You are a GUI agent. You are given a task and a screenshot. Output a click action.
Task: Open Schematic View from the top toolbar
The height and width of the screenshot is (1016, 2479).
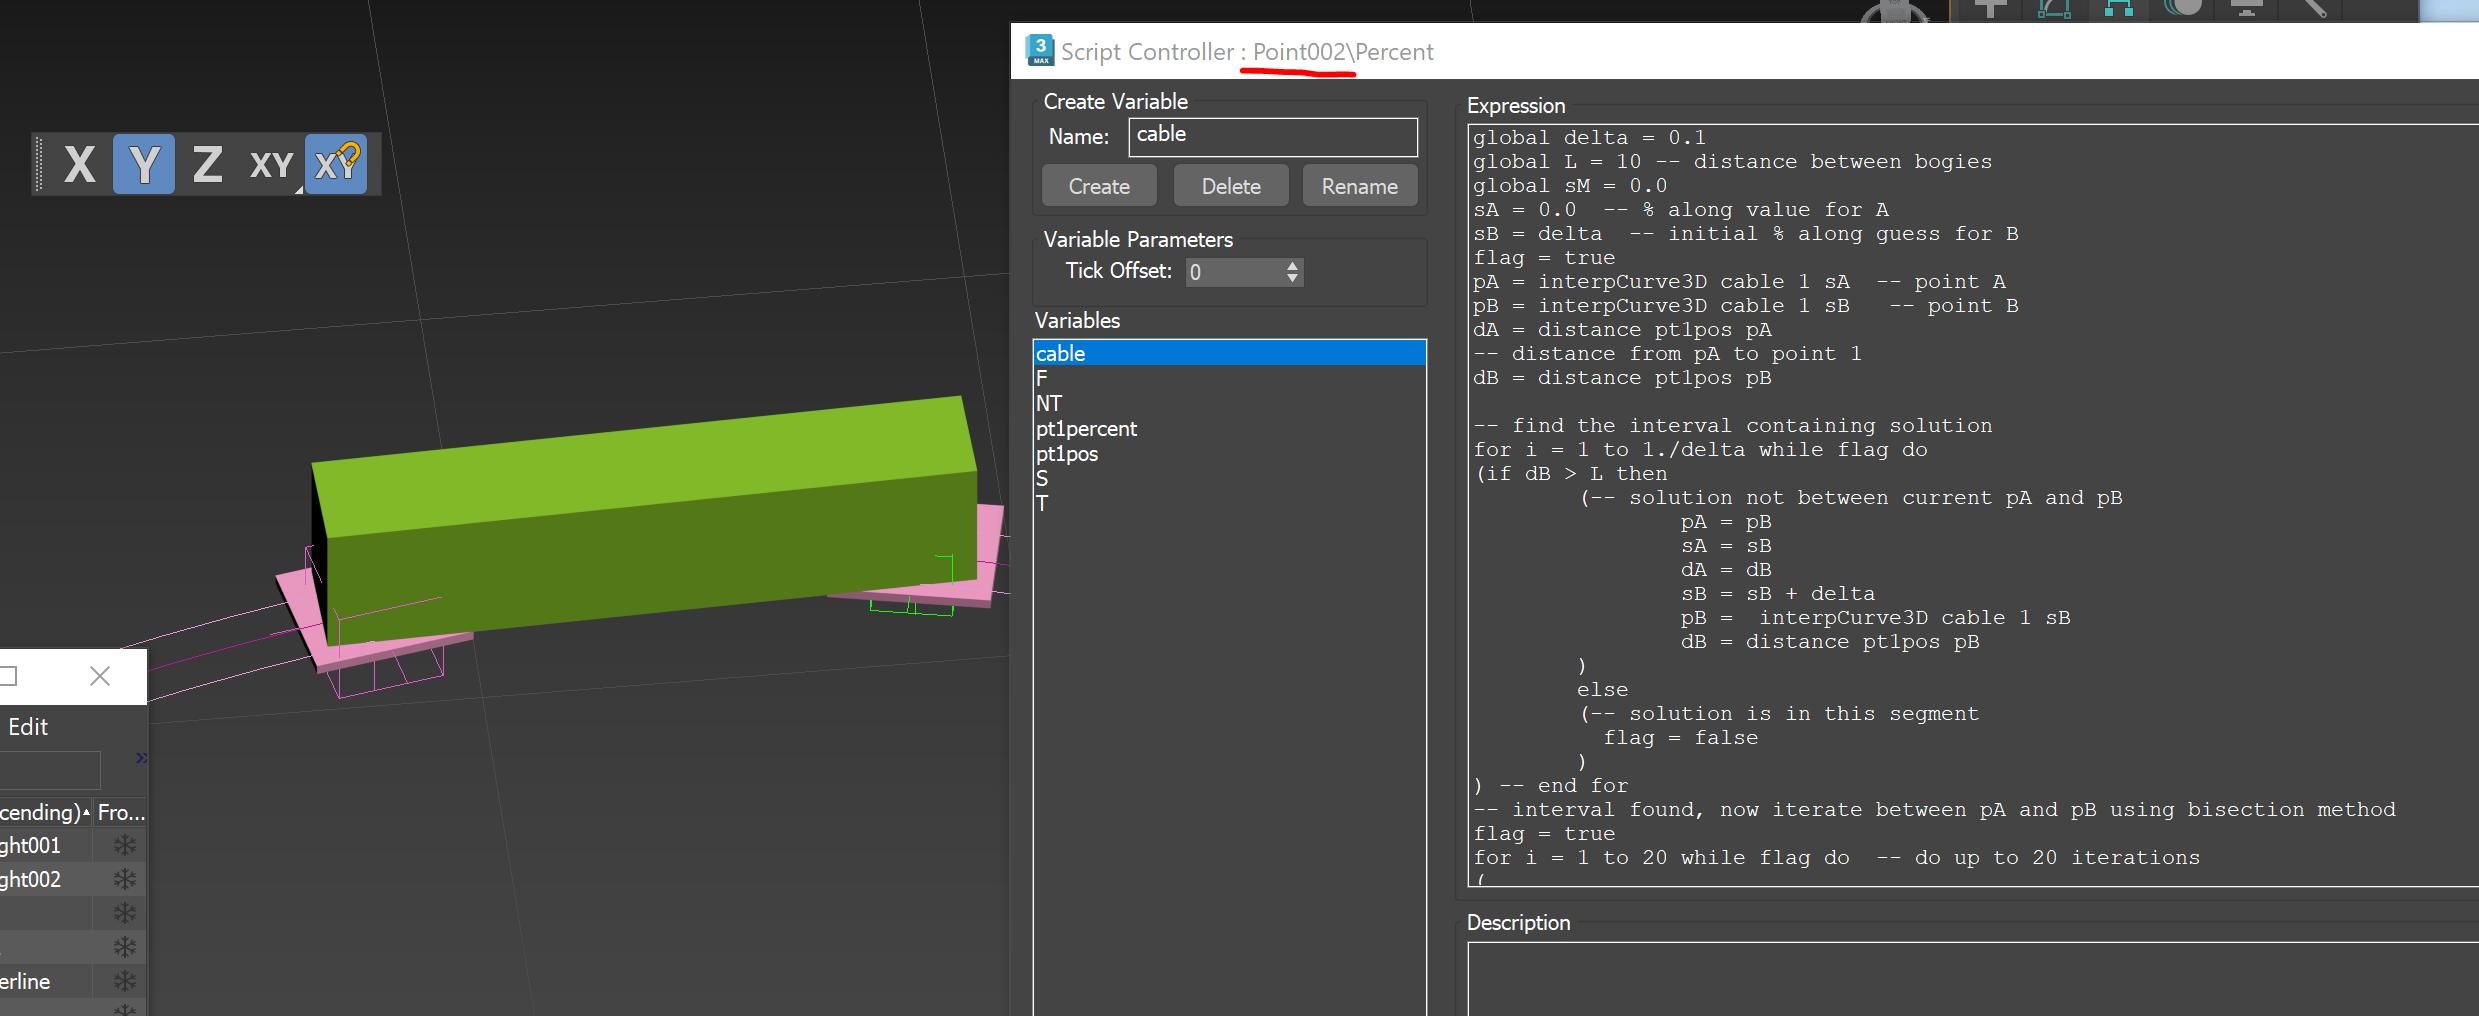coord(2118,12)
